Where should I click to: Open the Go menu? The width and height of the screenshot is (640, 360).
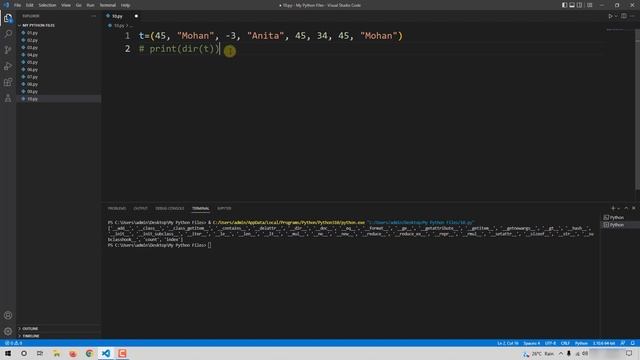78,5
